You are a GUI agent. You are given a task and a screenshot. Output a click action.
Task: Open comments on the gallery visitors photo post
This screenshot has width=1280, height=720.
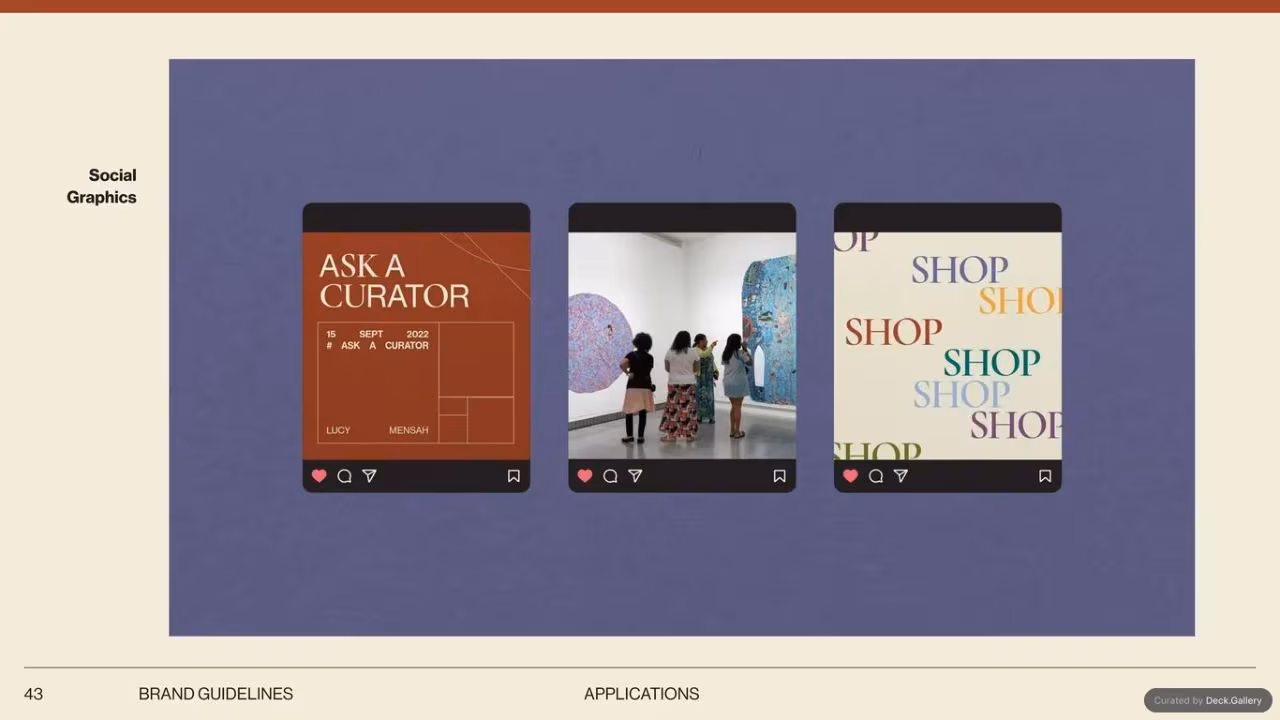610,476
